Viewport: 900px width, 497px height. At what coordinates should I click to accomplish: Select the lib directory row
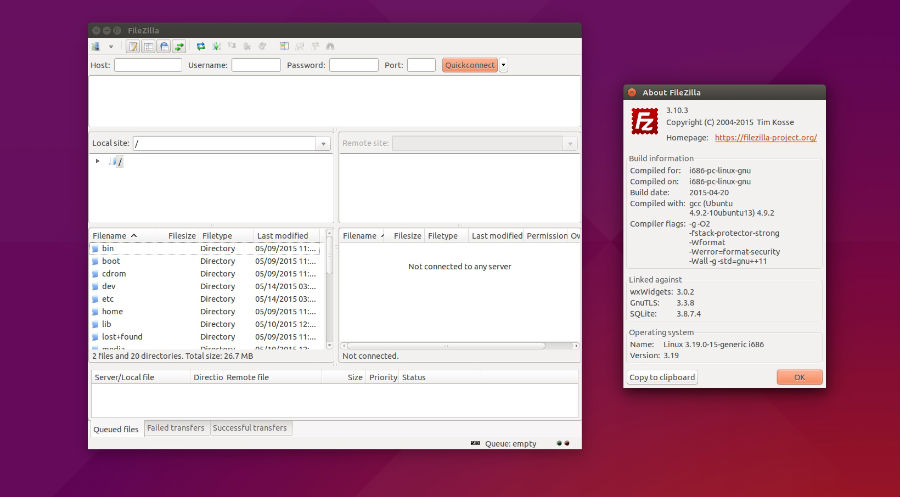pyautogui.click(x=205, y=324)
